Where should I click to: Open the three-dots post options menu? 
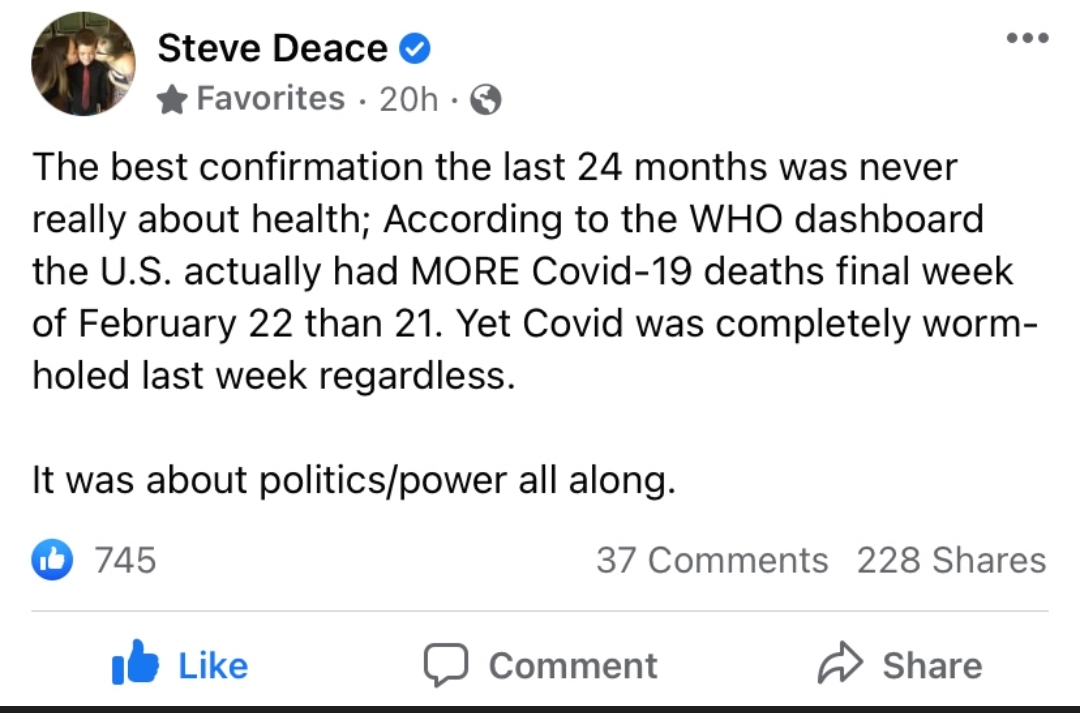tap(1028, 39)
